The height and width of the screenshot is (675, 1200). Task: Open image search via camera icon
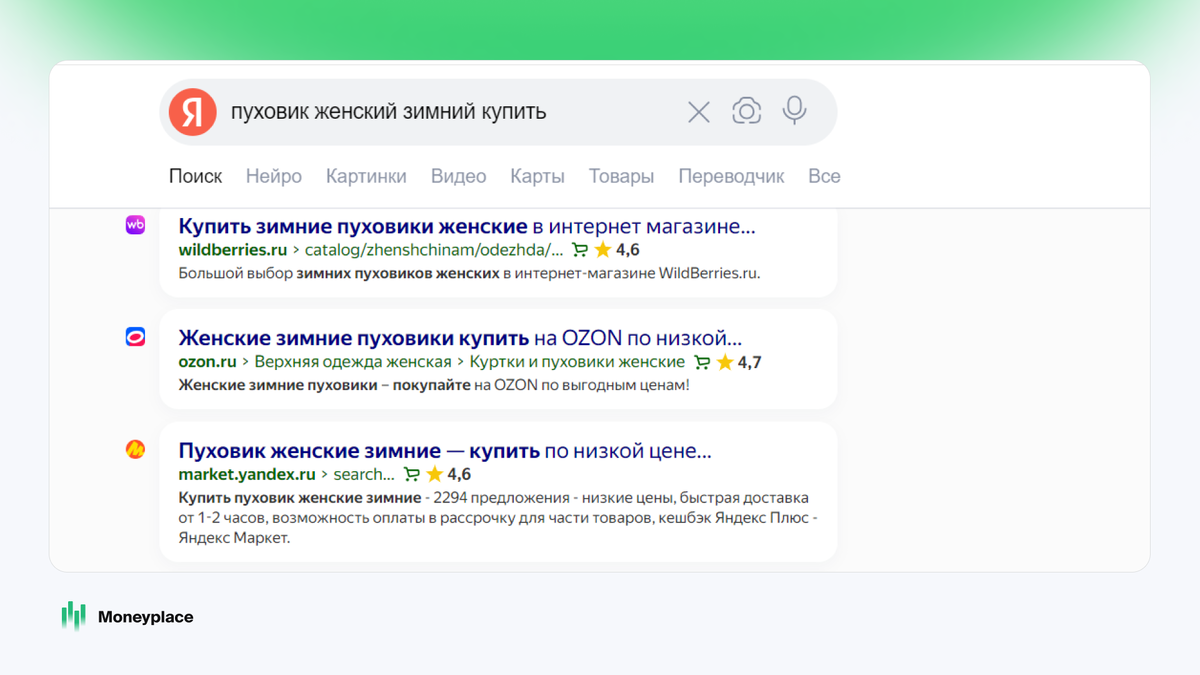pyautogui.click(x=746, y=111)
